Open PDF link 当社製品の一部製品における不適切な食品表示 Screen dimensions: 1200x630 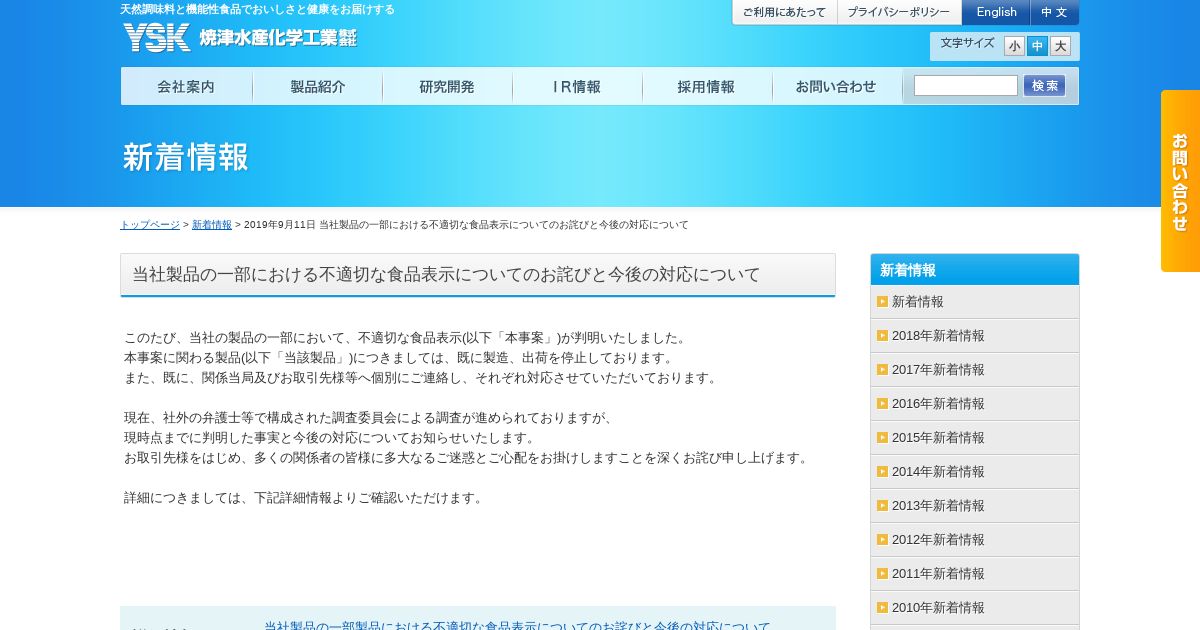point(517,625)
